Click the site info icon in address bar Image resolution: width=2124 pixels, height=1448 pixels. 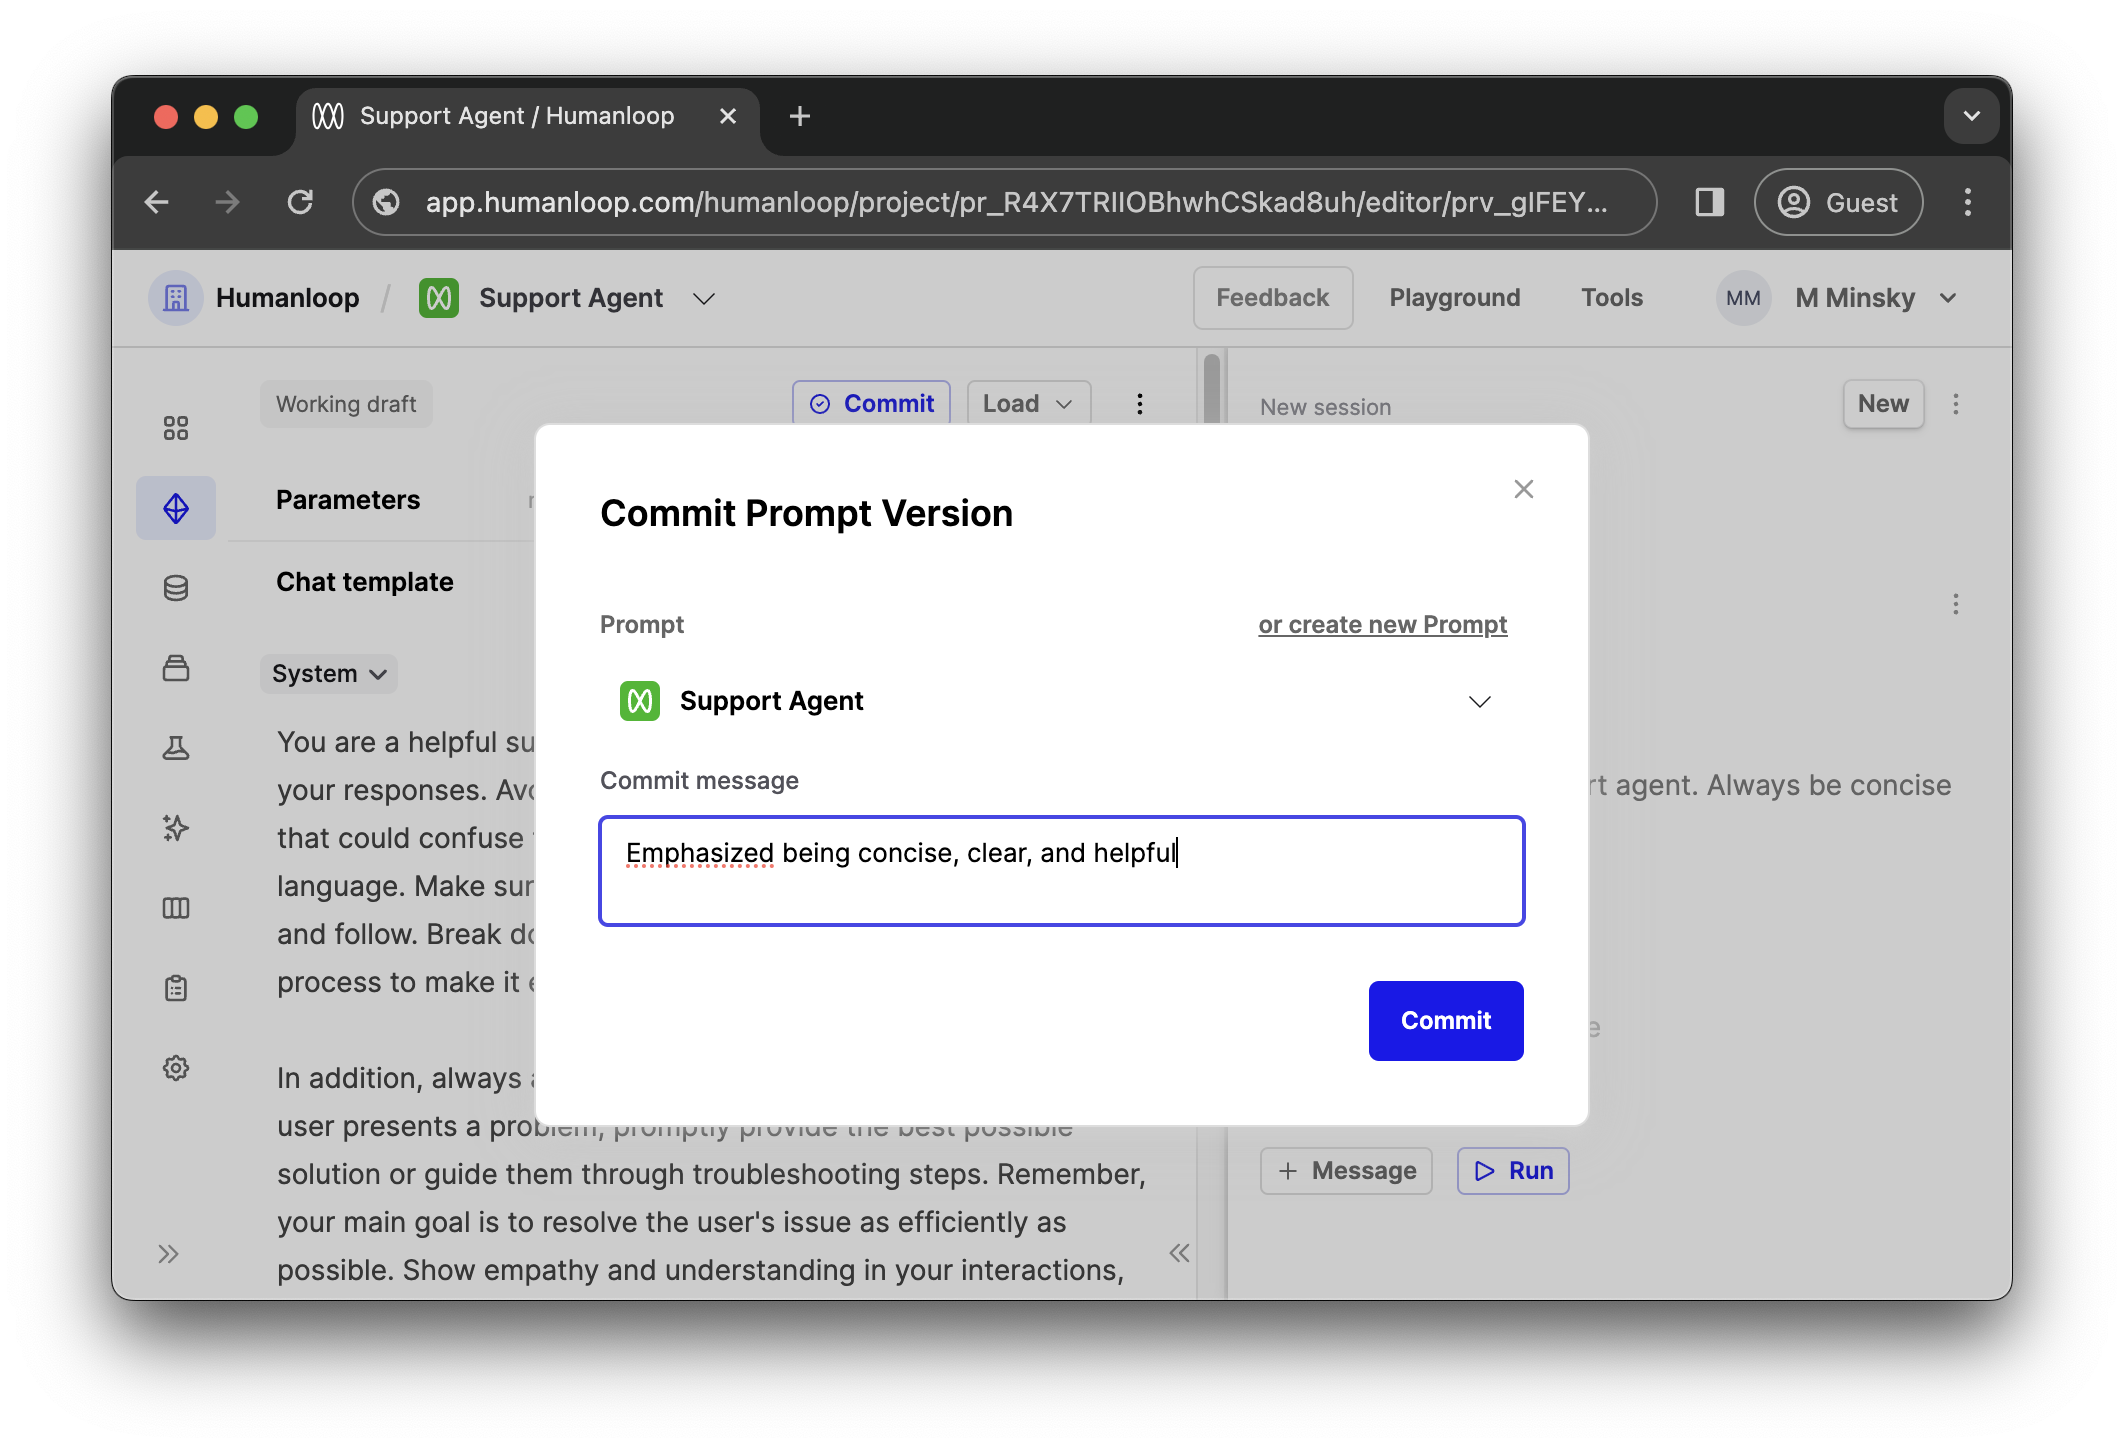coord(386,202)
